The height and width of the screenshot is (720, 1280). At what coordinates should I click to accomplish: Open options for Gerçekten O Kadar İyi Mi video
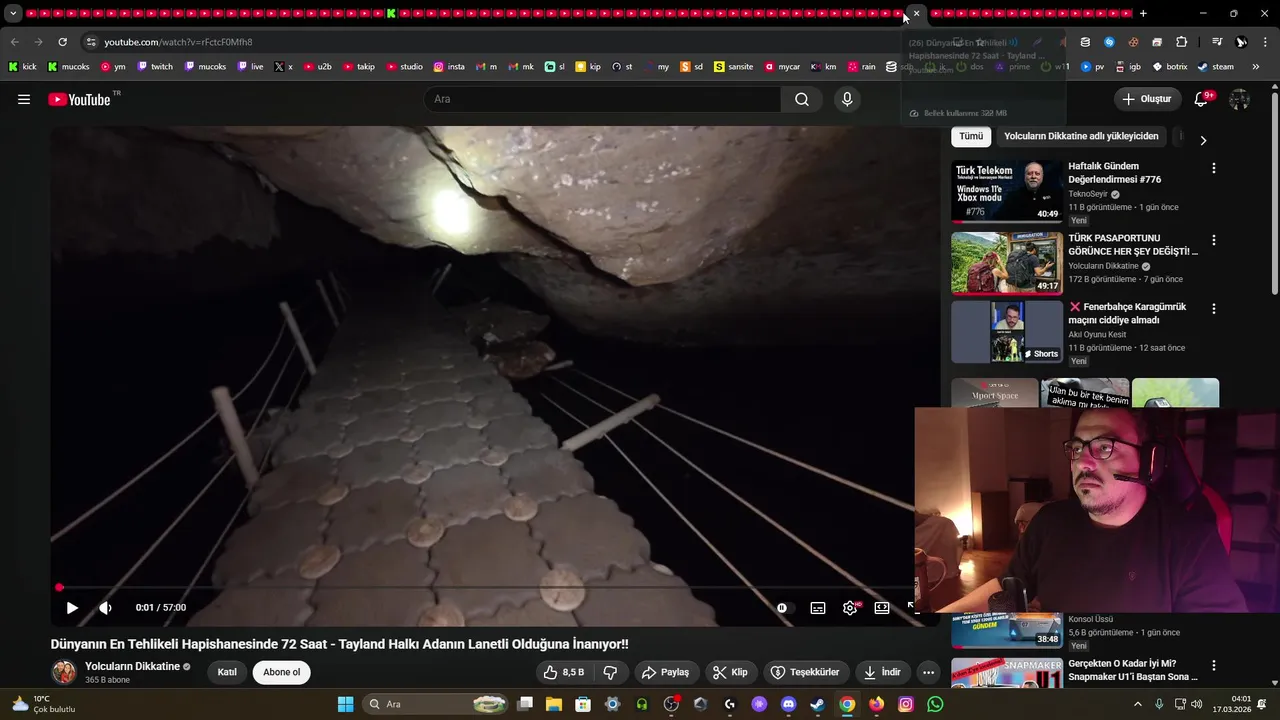1214,666
